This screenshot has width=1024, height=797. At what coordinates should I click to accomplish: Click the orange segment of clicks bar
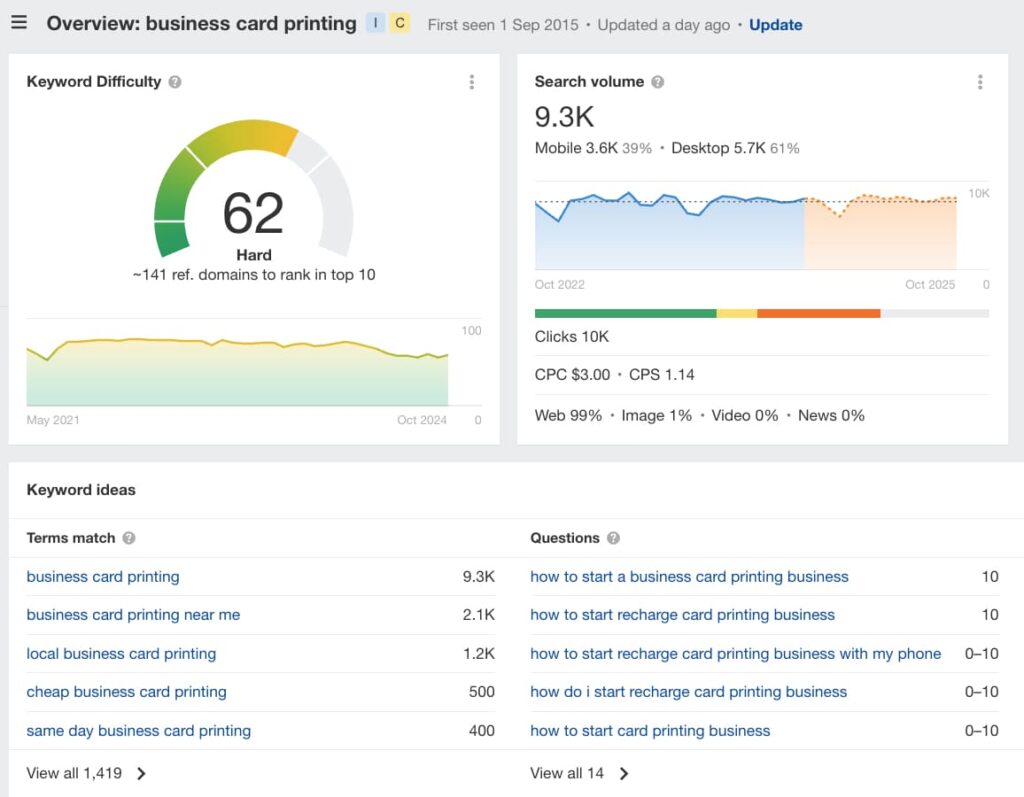[819, 314]
